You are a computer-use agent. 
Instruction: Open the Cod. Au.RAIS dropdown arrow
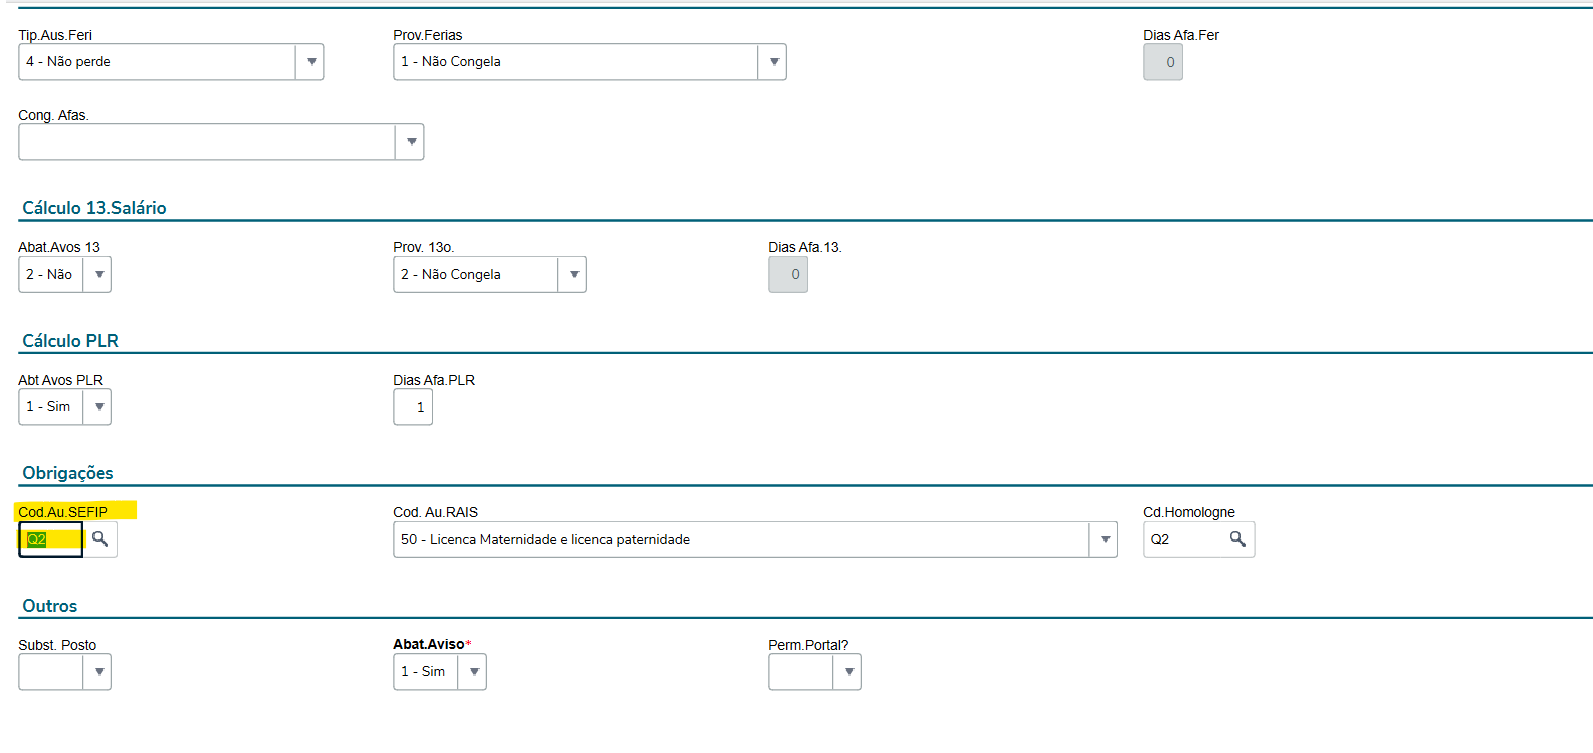[x=1104, y=539]
